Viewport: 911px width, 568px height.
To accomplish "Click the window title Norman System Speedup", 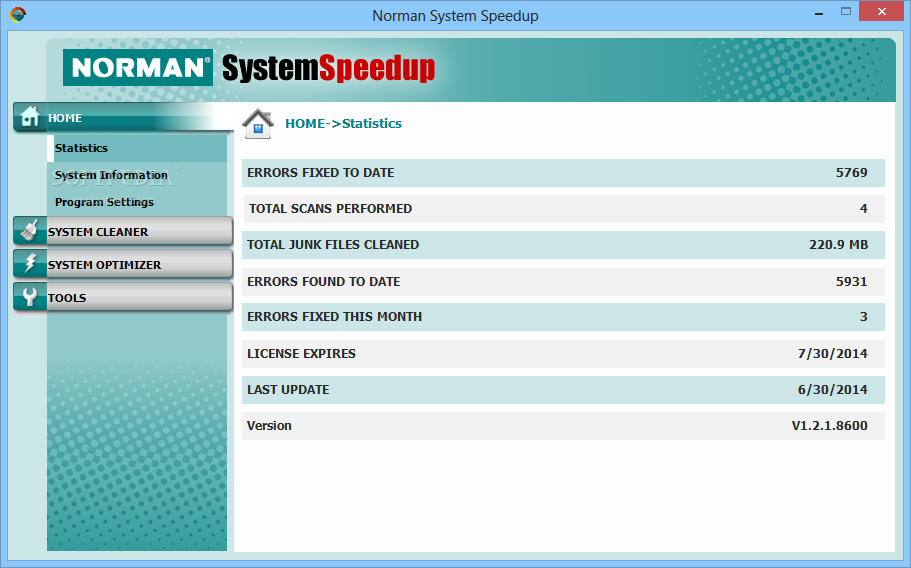I will (x=455, y=16).
